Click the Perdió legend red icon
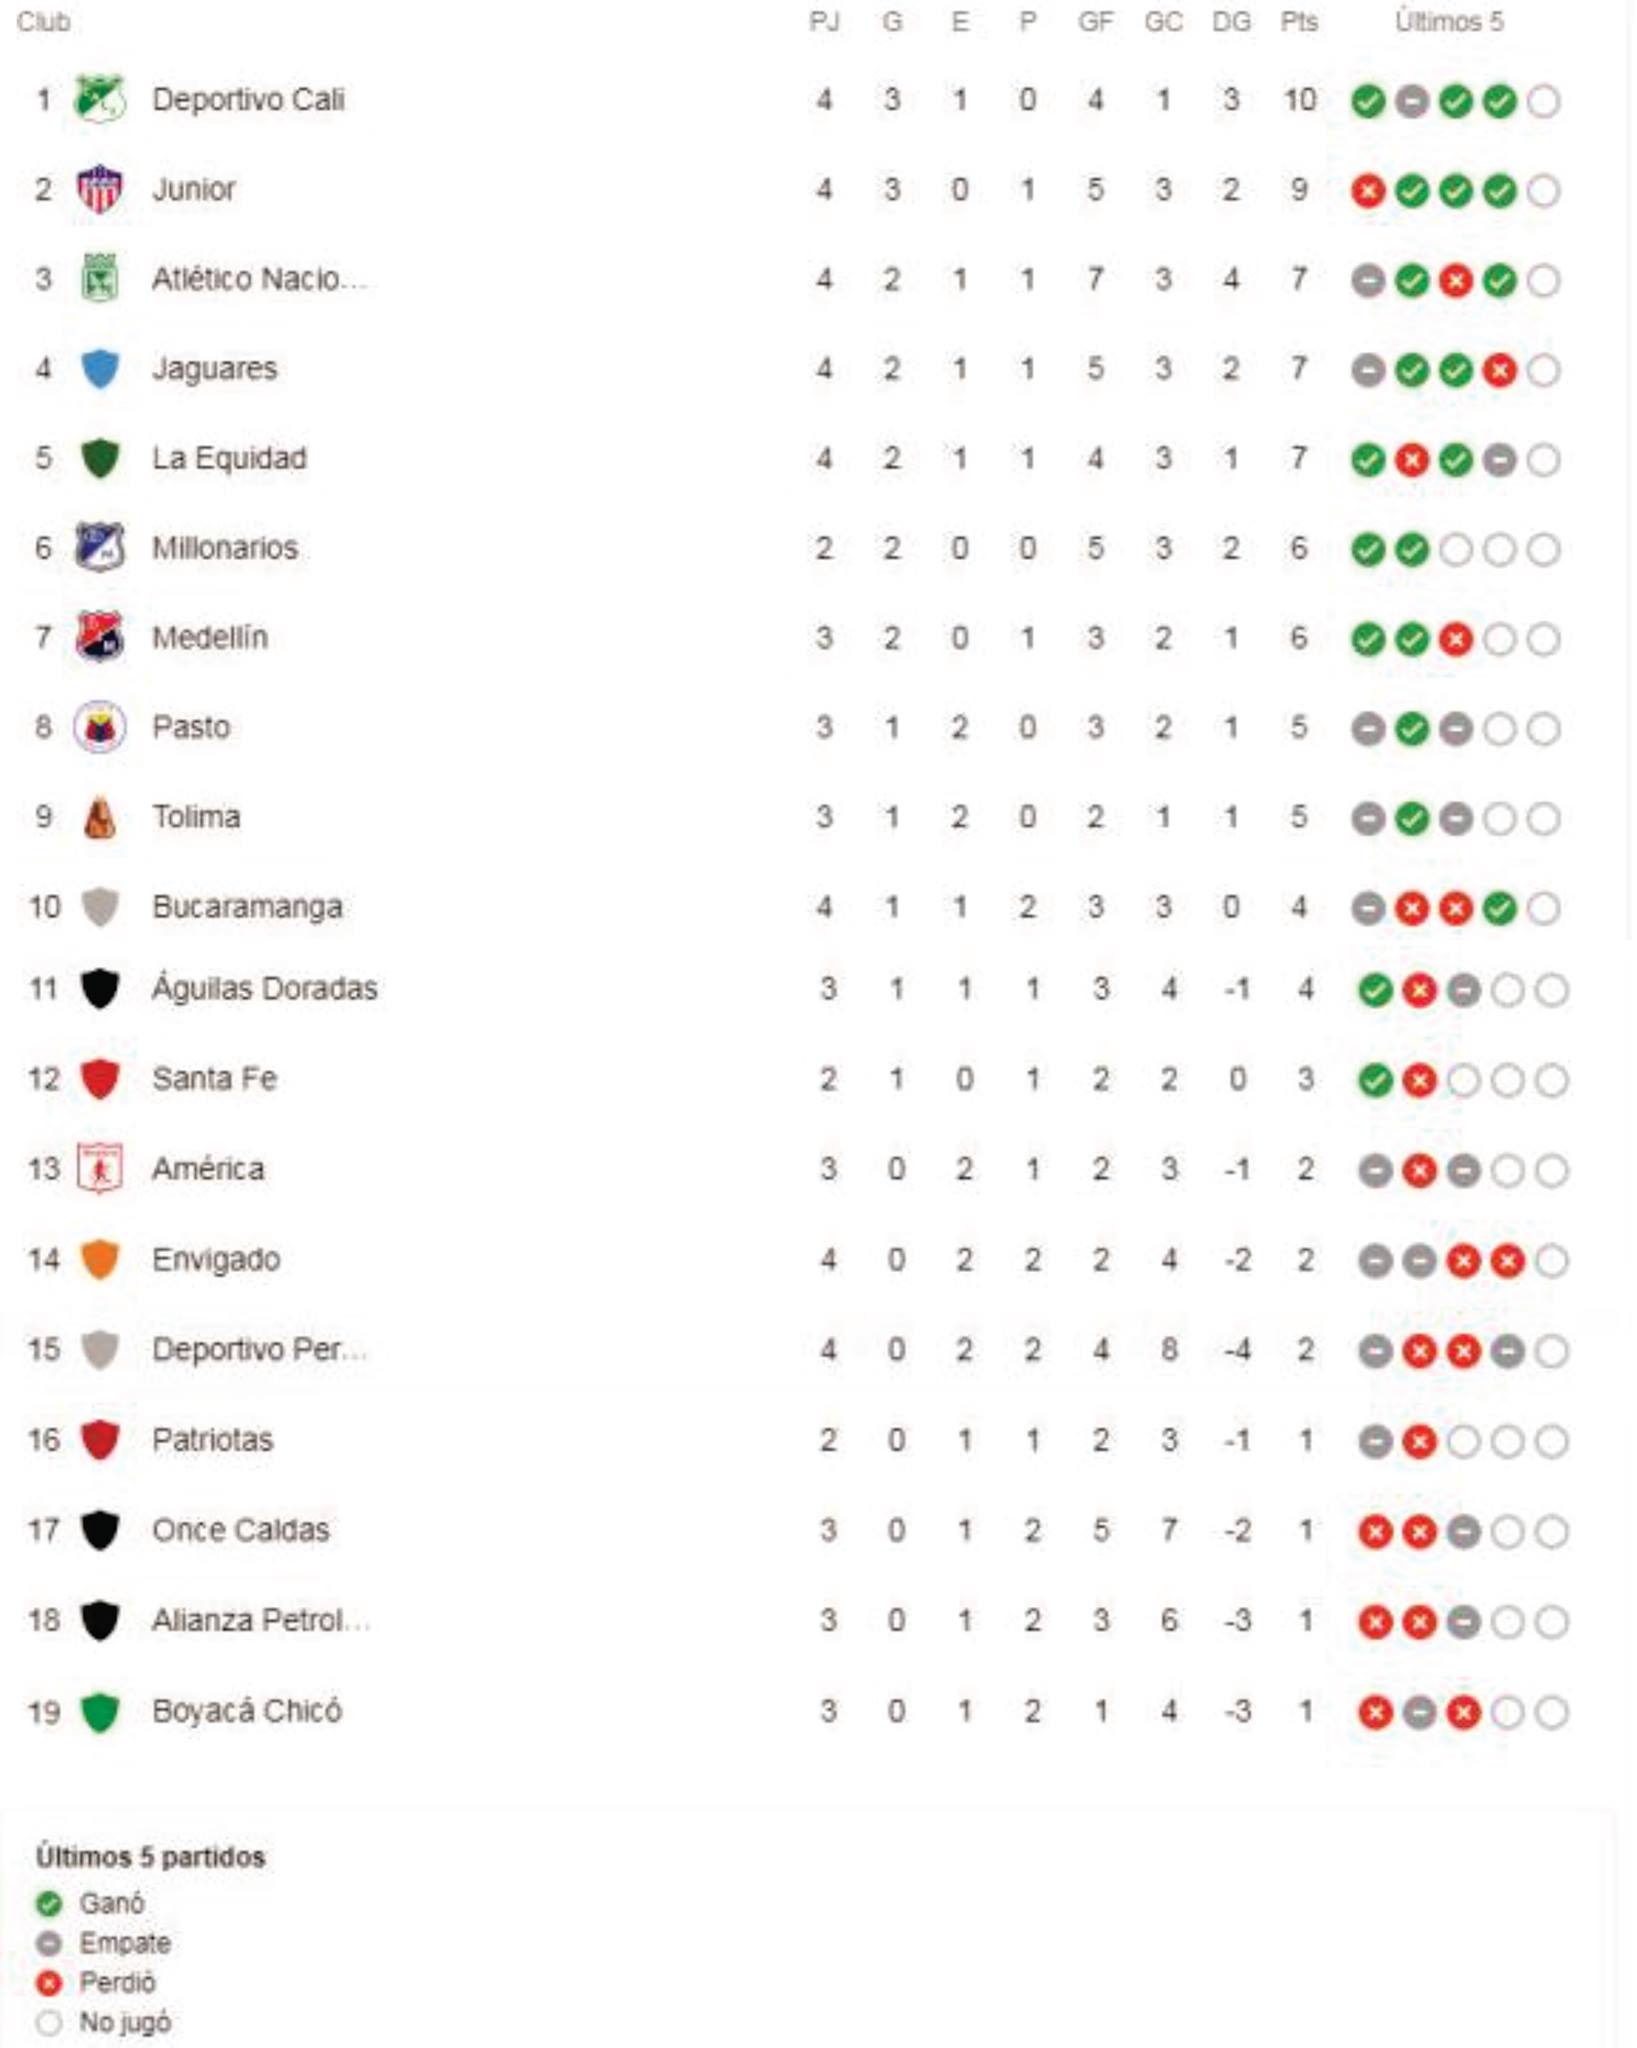 click(48, 1983)
